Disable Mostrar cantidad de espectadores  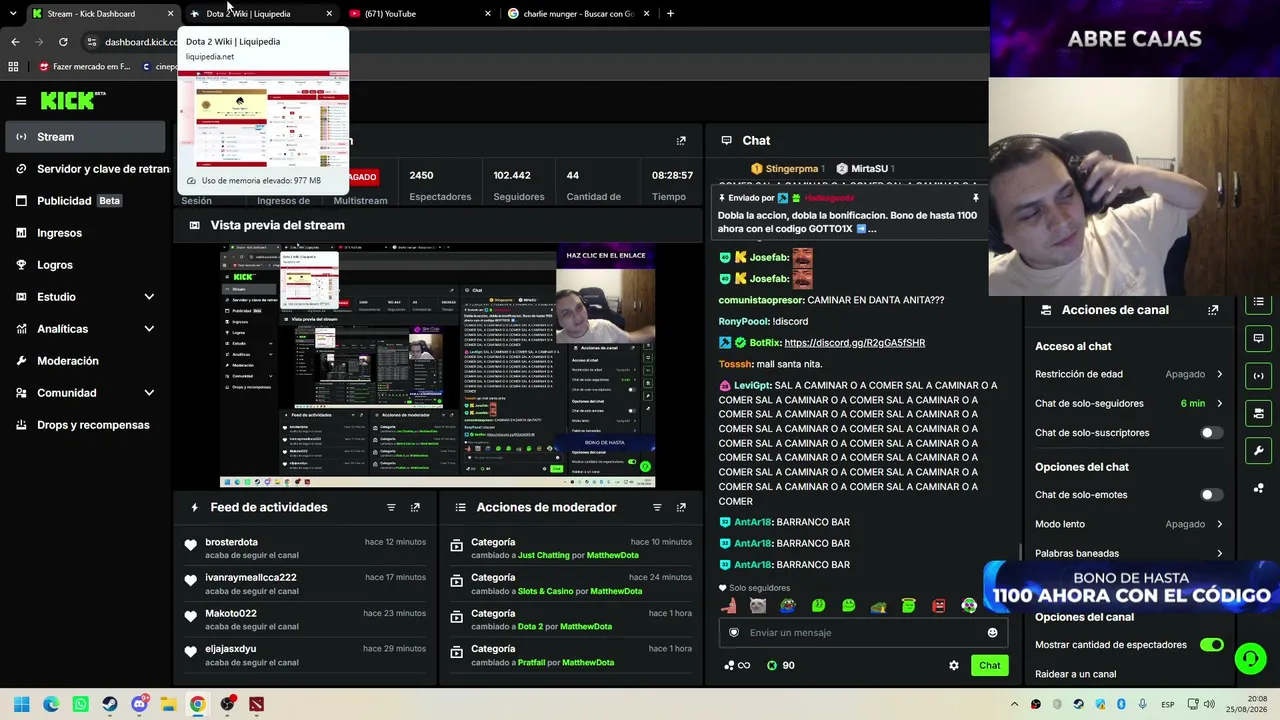coord(1211,645)
